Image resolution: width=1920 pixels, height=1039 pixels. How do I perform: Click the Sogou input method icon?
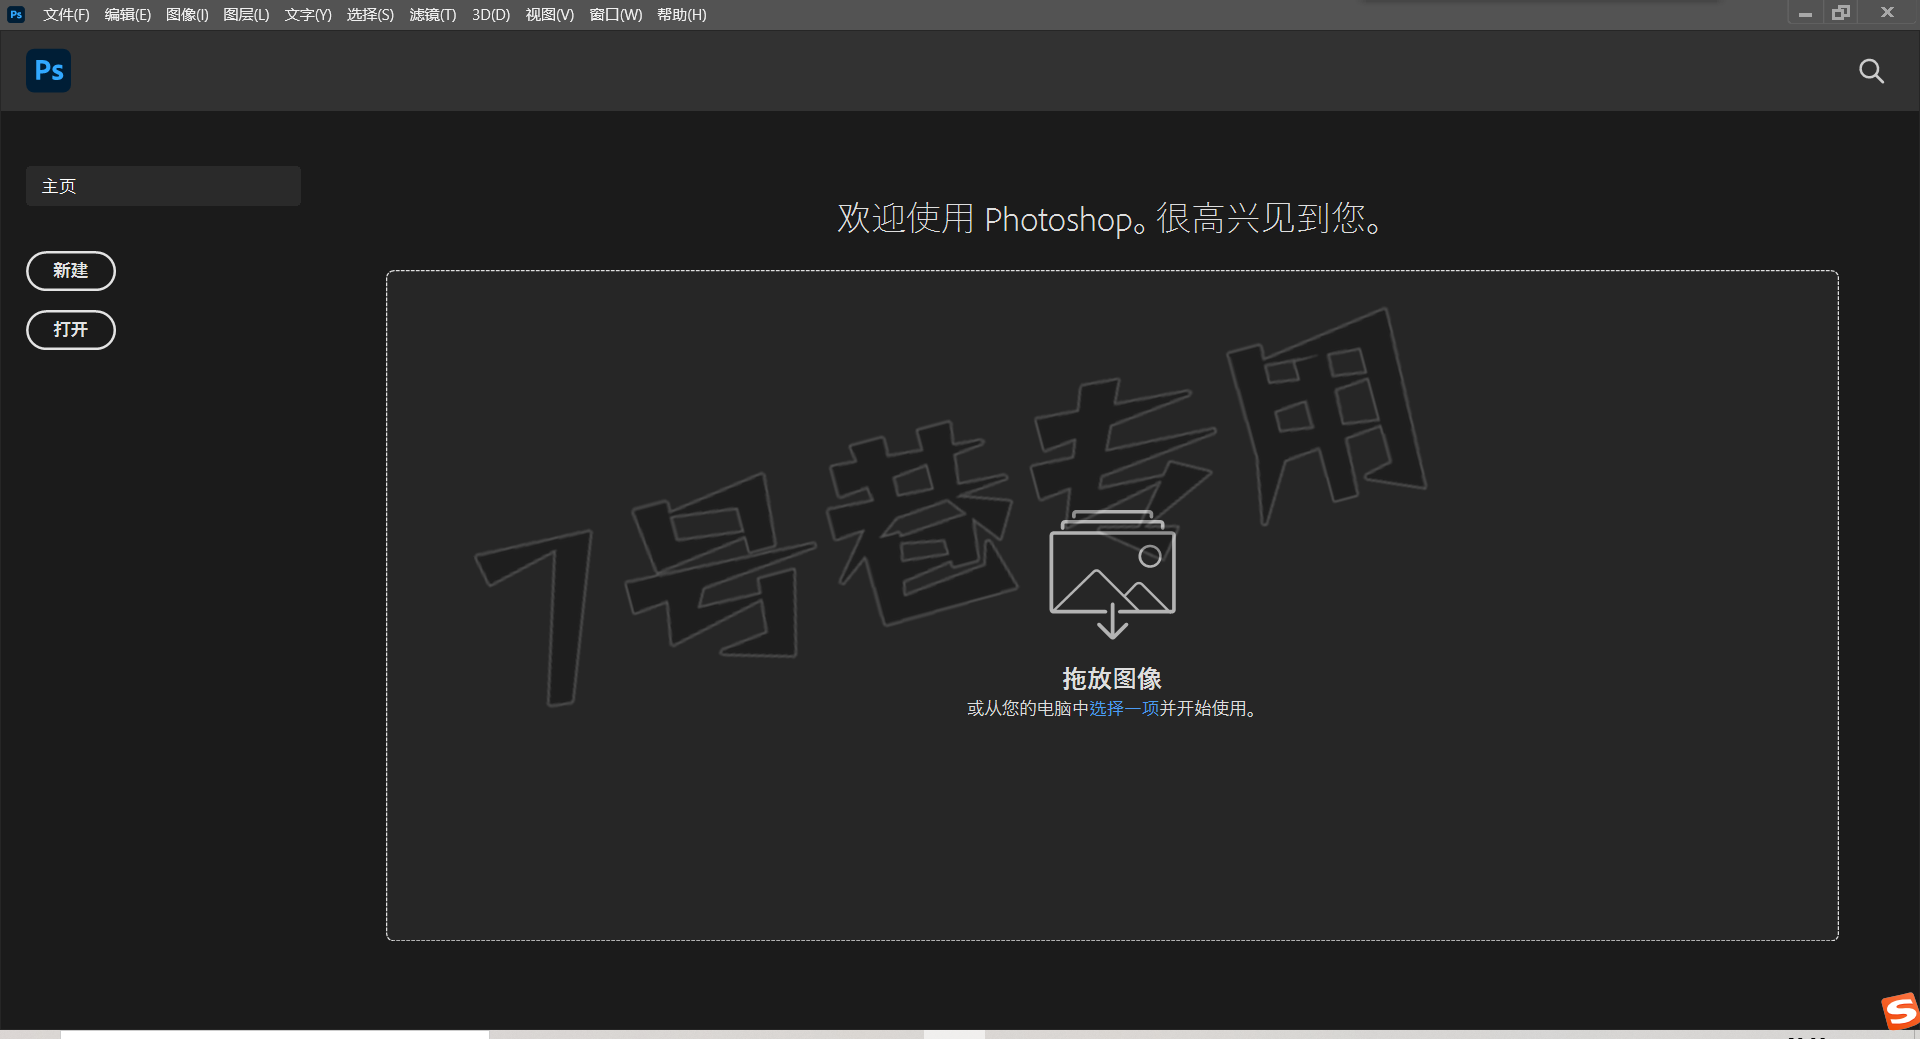tap(1900, 1011)
